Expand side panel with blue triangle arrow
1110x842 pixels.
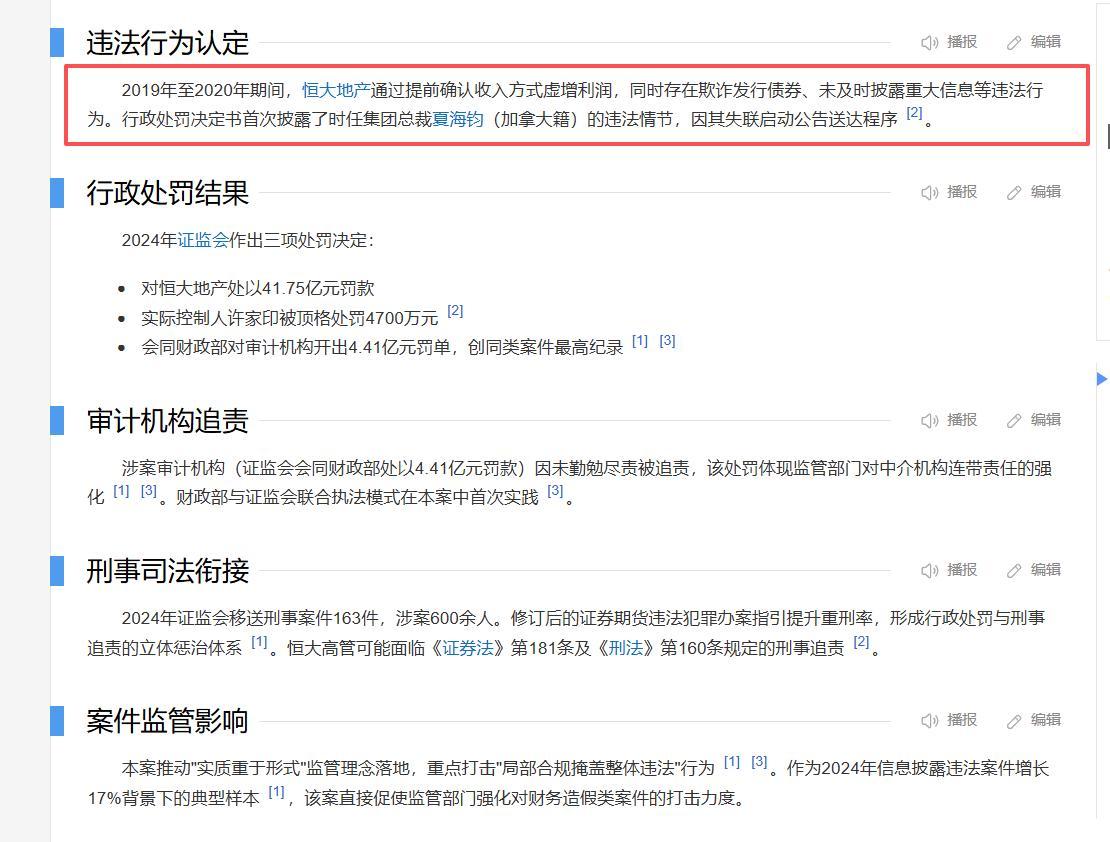click(1102, 378)
